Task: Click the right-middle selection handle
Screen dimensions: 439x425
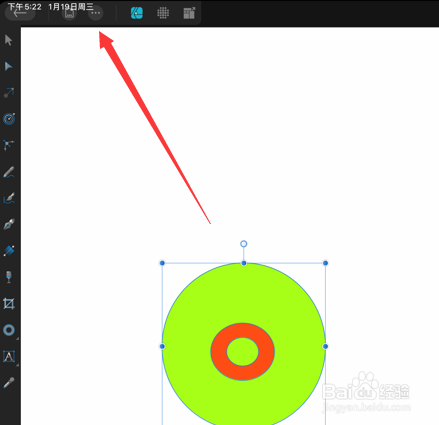Action: point(325,346)
